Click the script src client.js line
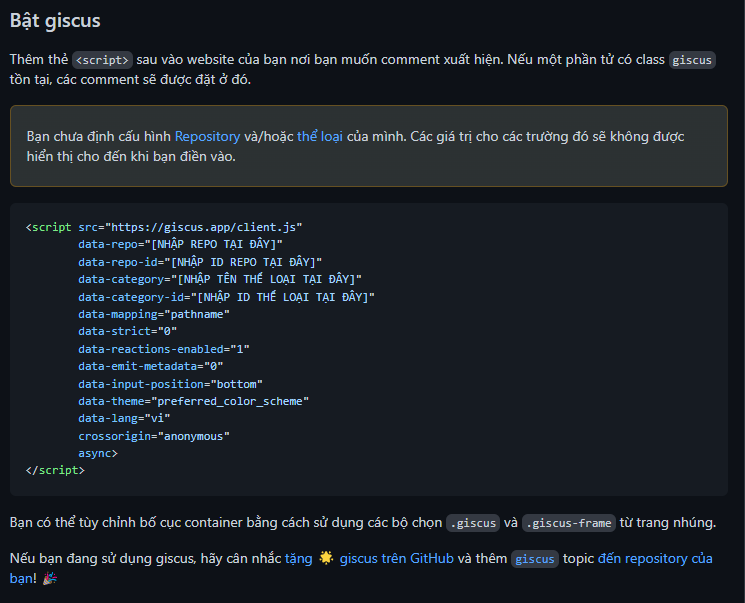745x603 pixels. (164, 227)
